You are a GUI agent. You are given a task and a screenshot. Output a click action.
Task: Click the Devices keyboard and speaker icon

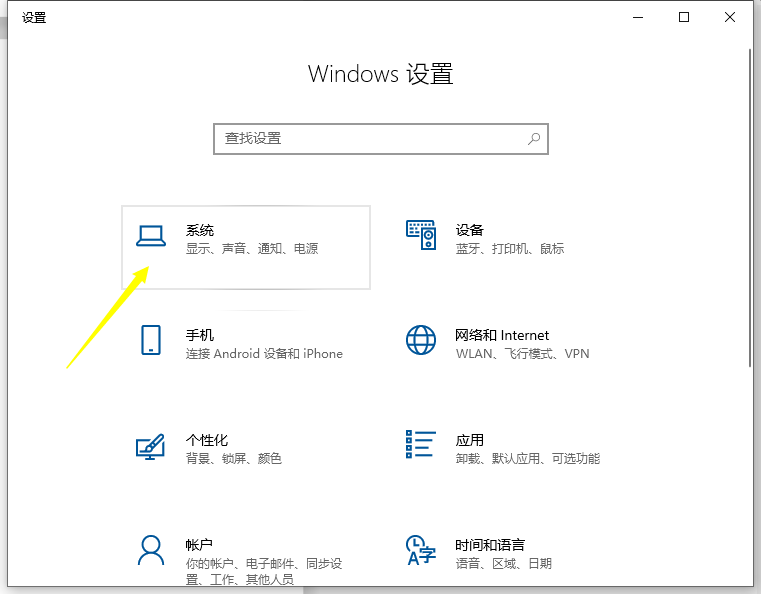tap(421, 235)
